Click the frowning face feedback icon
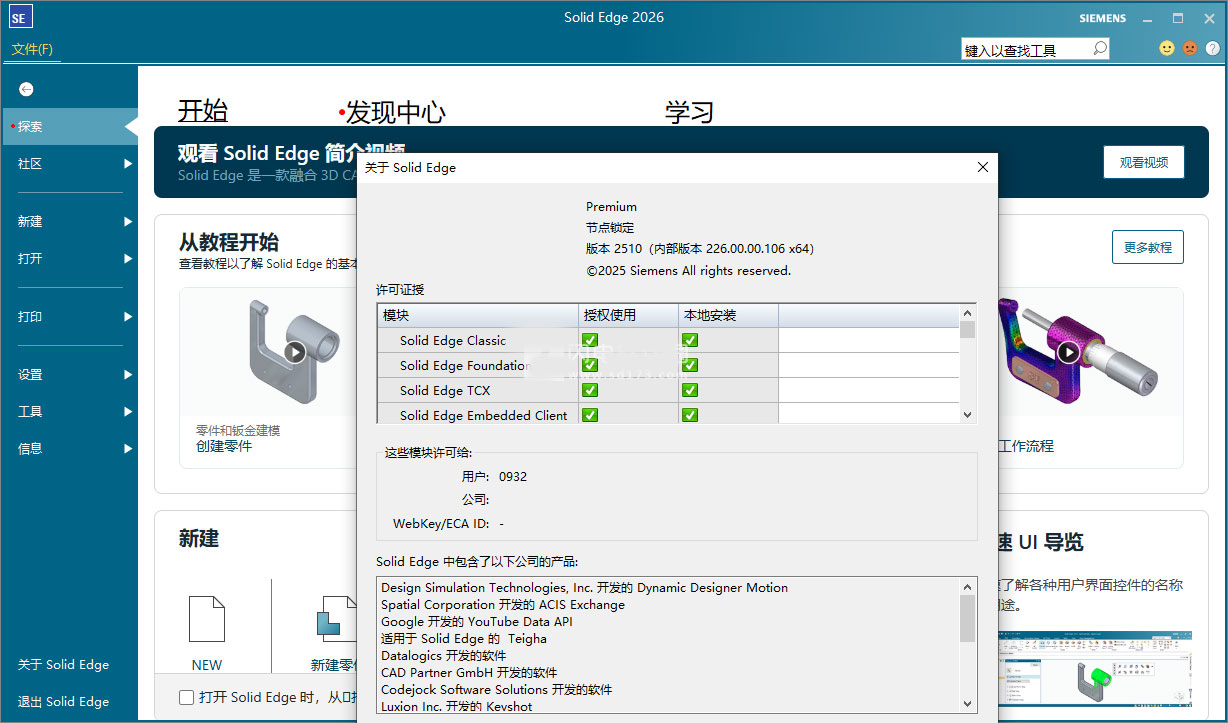Screen dimensions: 1228x723 (1189, 47)
